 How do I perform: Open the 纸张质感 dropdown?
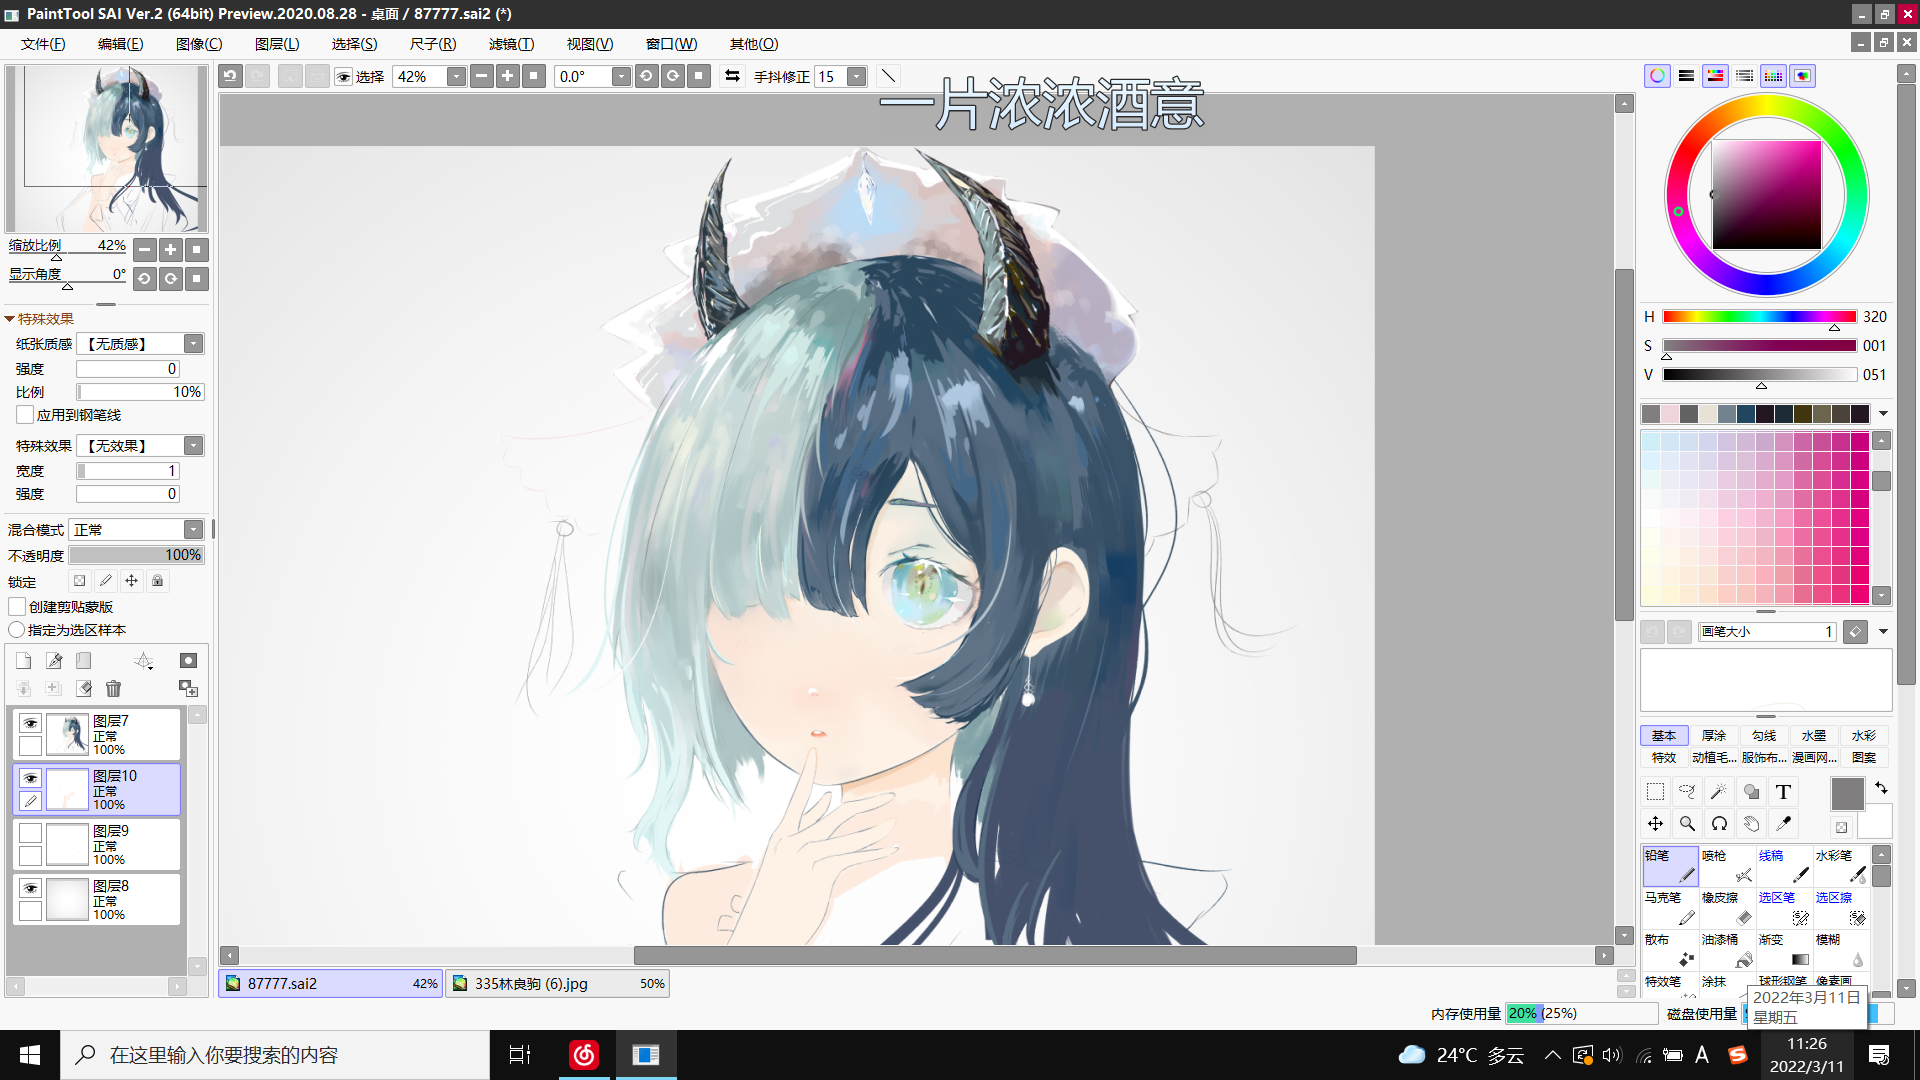tap(194, 344)
